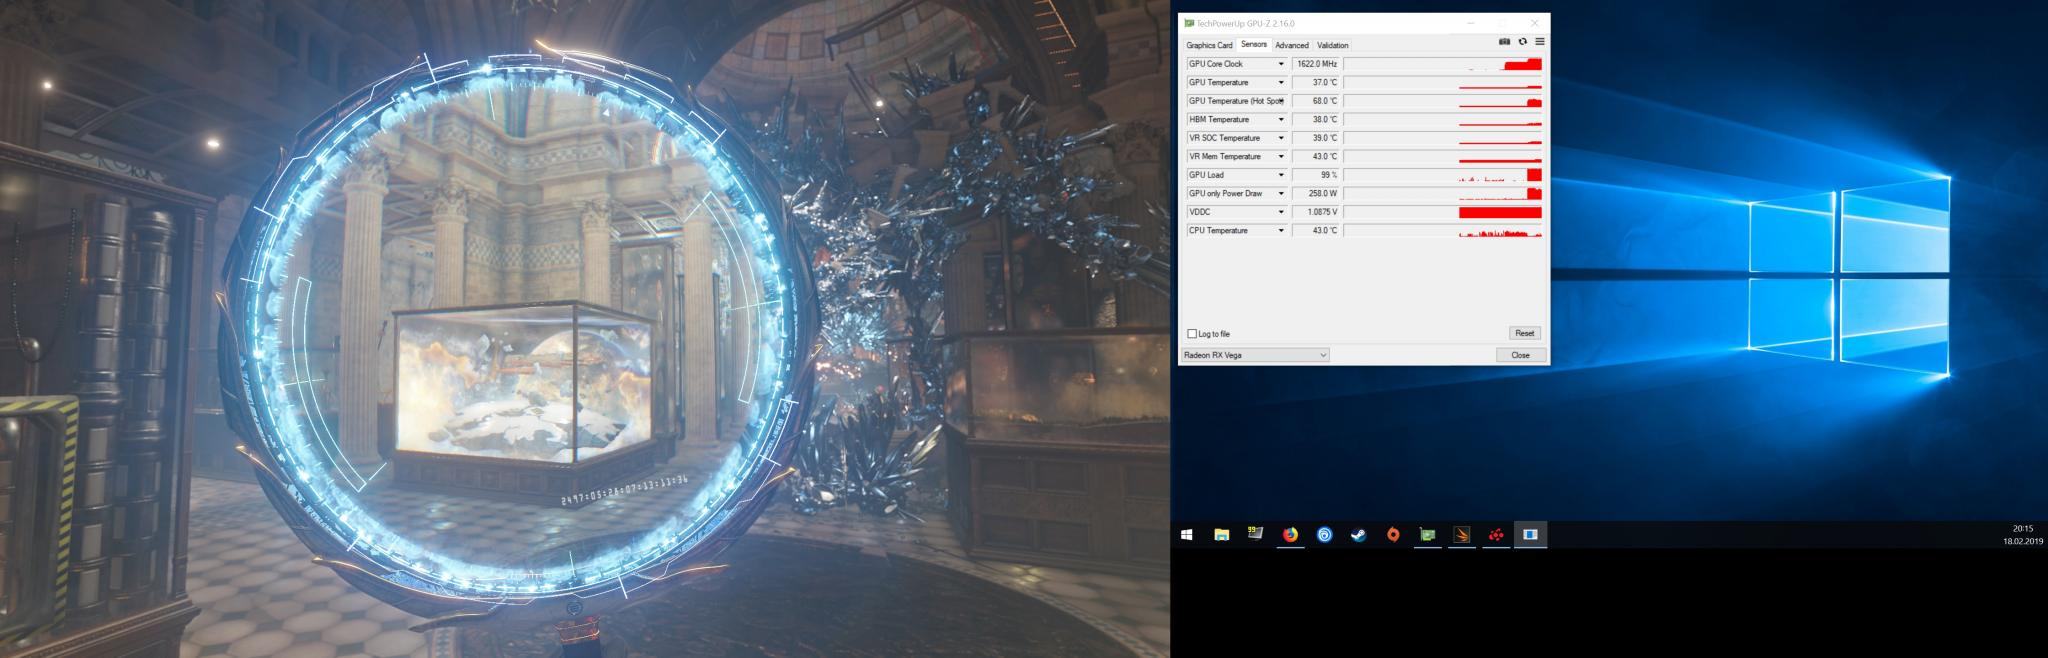Click the 38.0 °C HBM temperature value

1316,119
